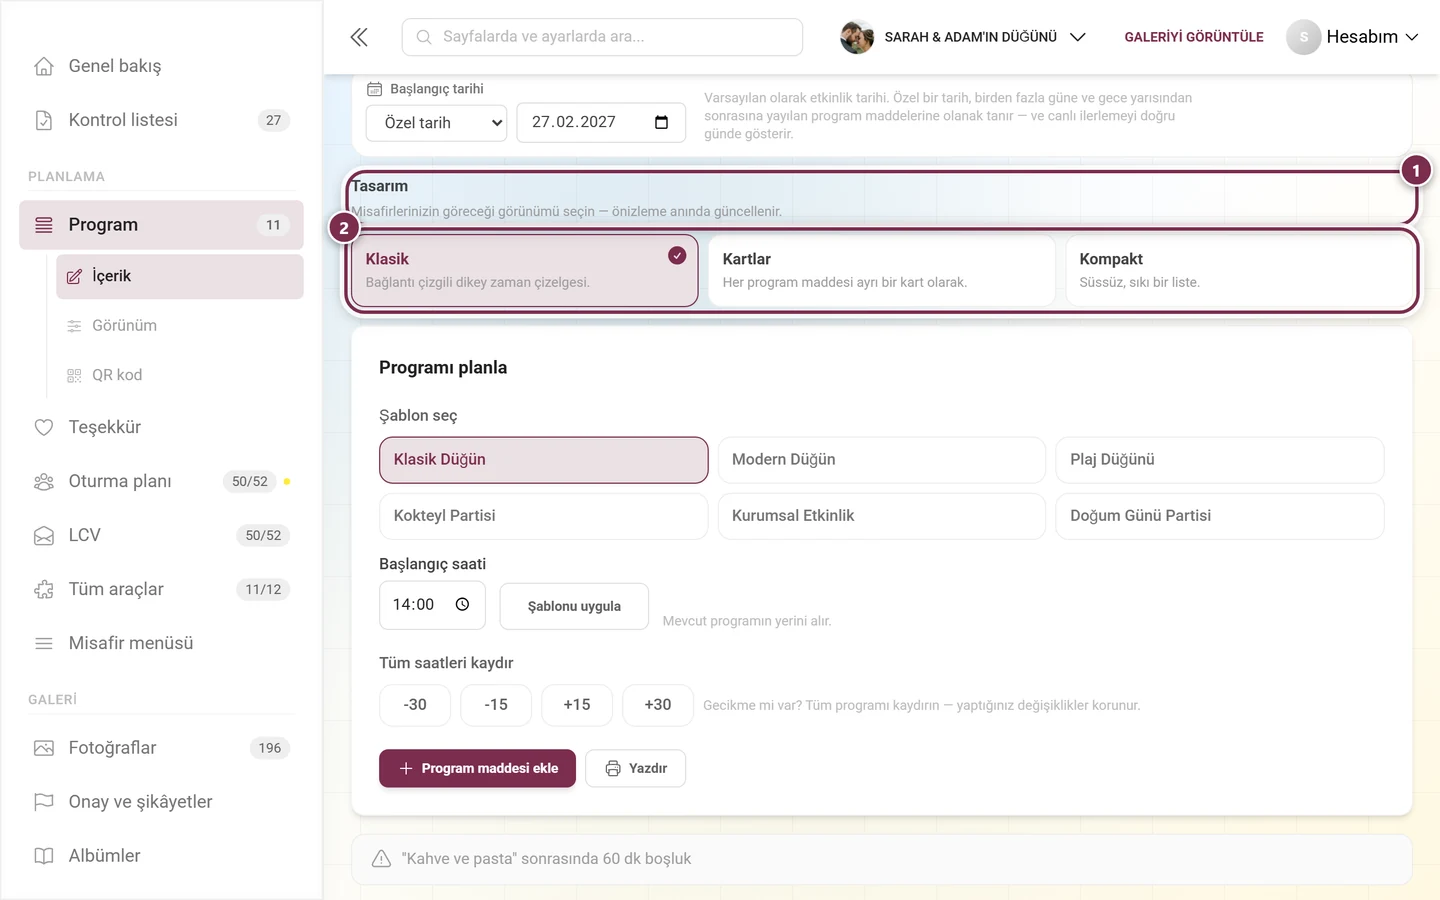The height and width of the screenshot is (900, 1440).
Task: Shift all times by -30 minutes
Action: (x=415, y=705)
